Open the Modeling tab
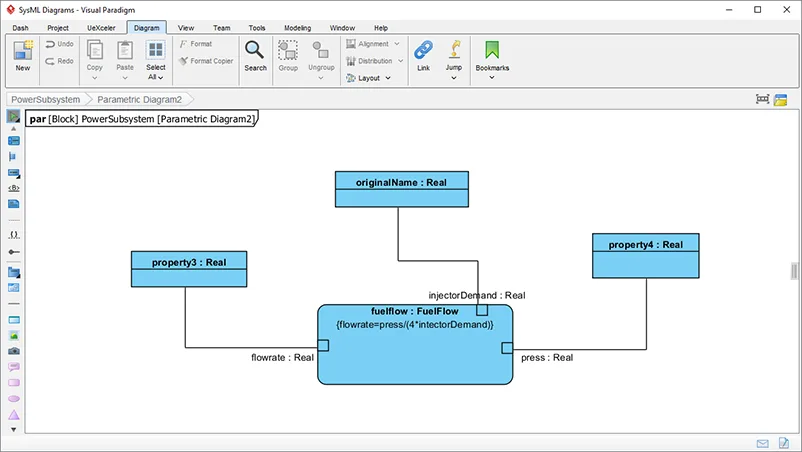 (x=297, y=28)
